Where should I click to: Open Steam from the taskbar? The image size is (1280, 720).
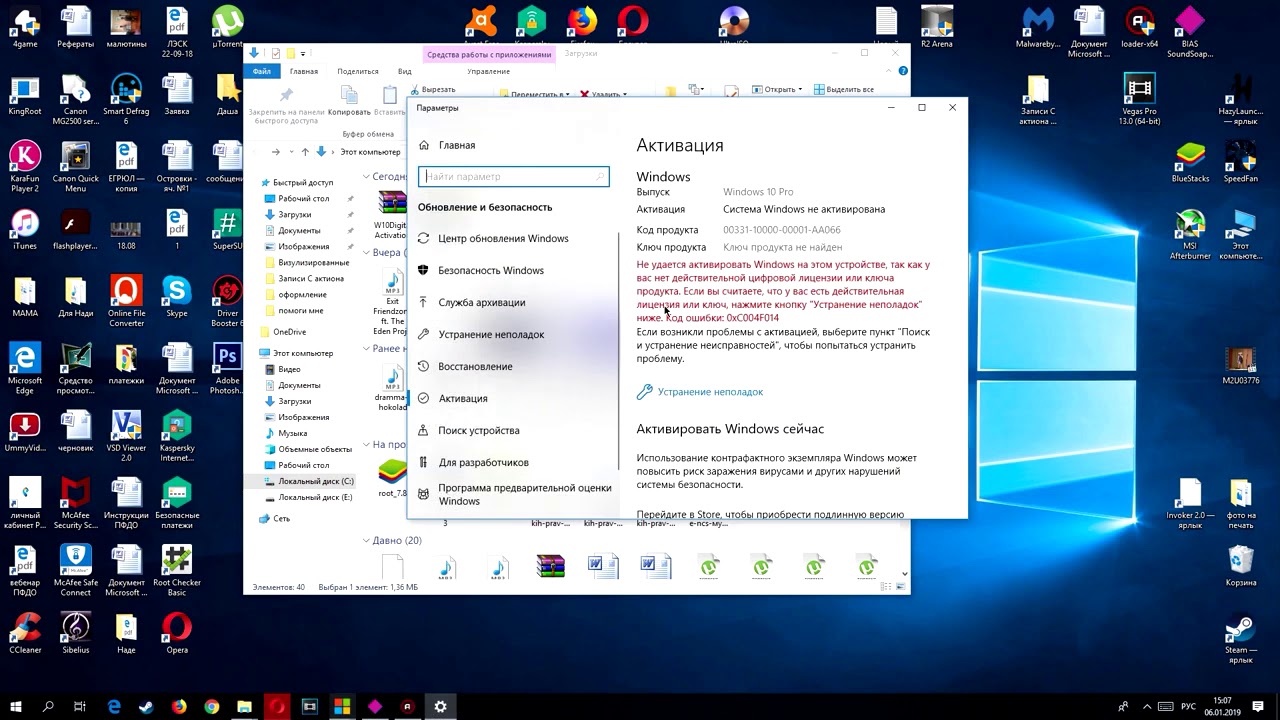146,707
